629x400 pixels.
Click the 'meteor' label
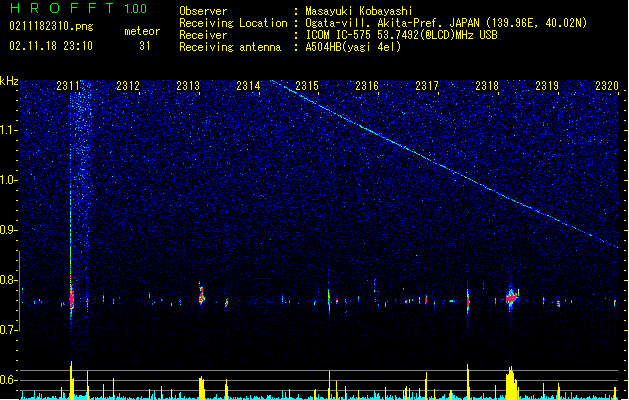coord(142,31)
